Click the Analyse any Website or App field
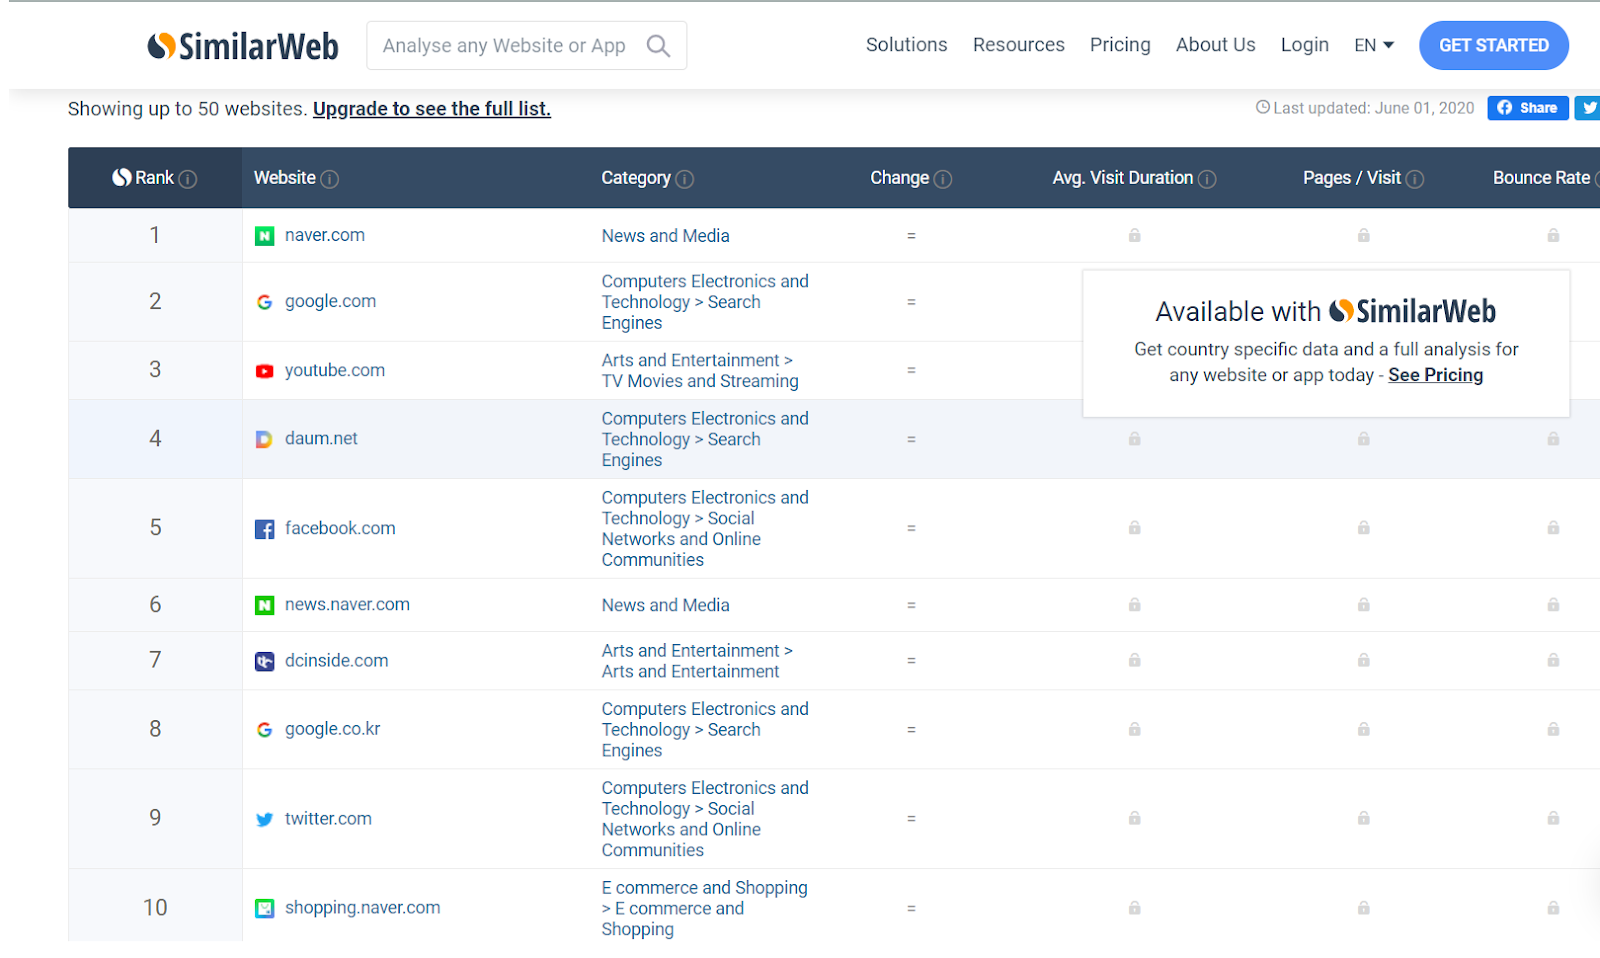 (x=526, y=46)
